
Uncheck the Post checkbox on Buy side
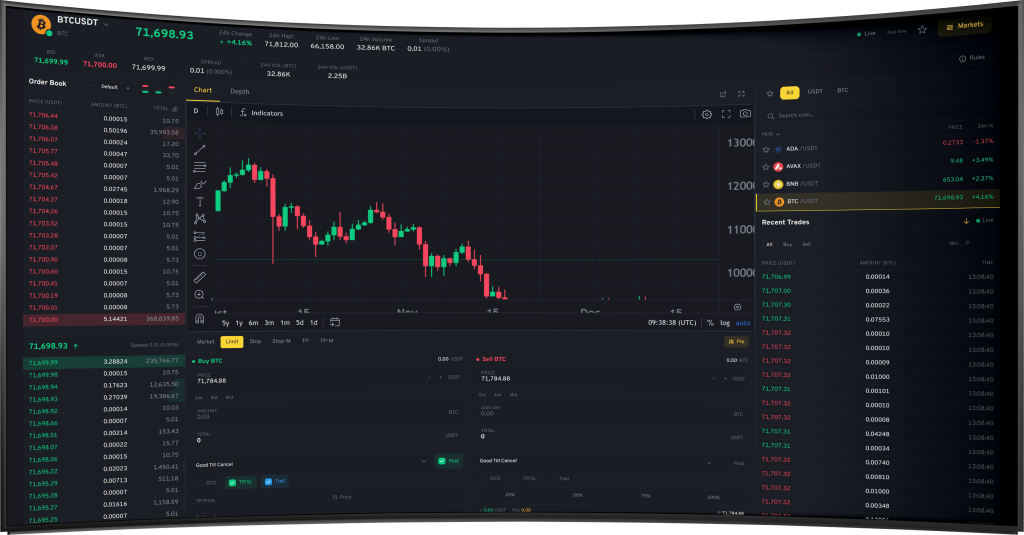(442, 461)
